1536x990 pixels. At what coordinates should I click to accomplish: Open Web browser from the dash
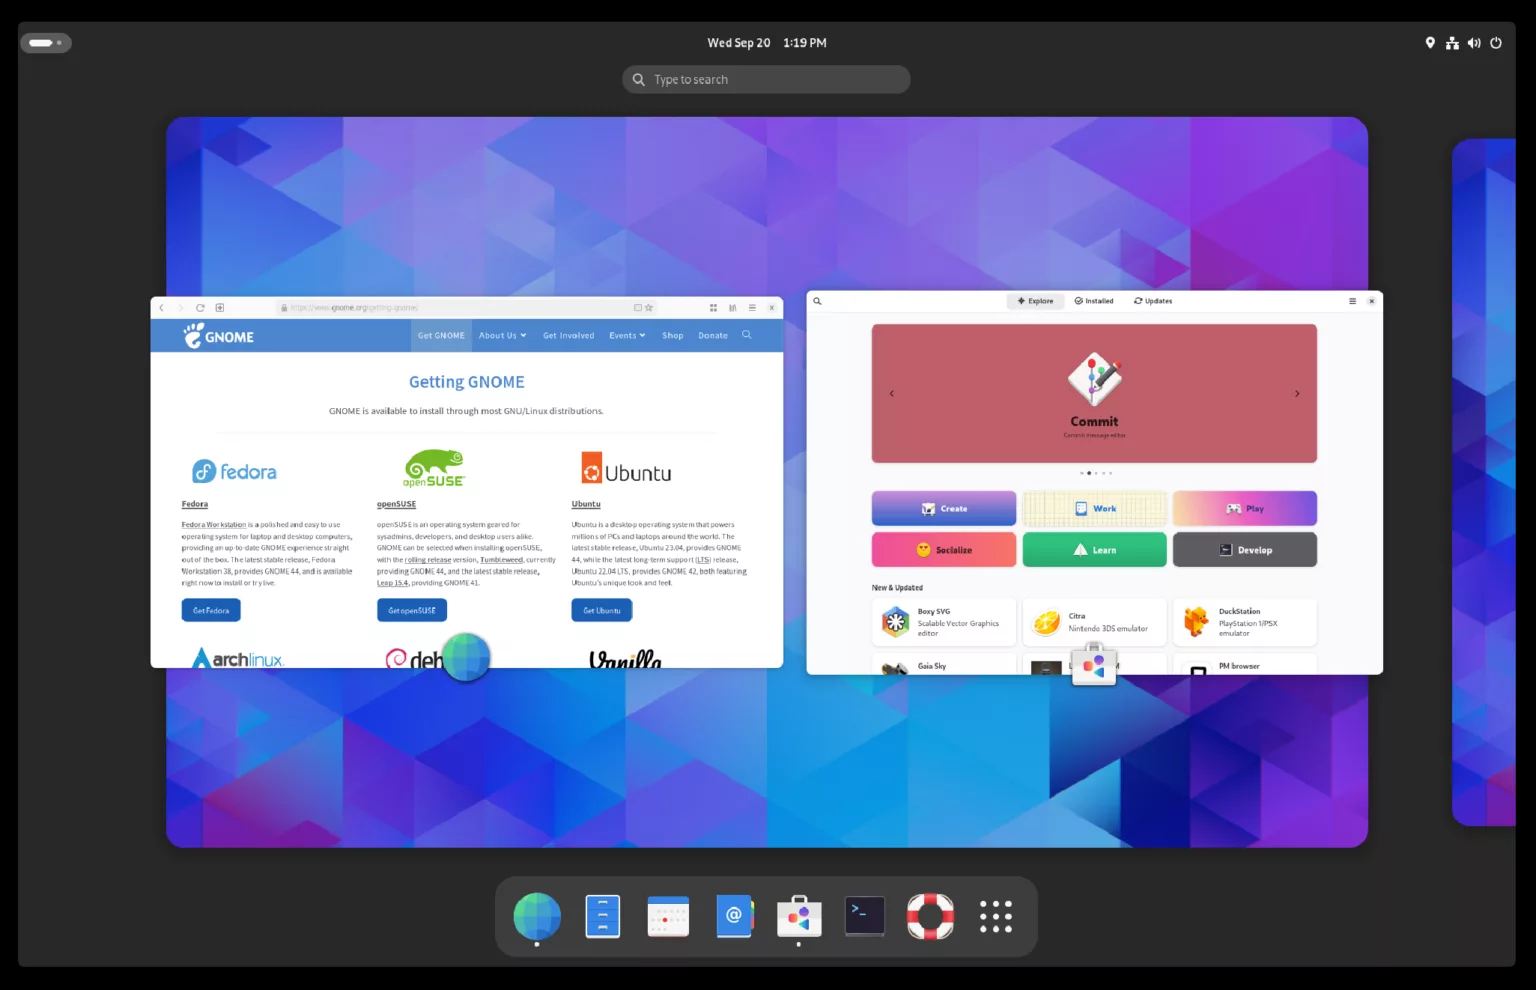click(537, 916)
